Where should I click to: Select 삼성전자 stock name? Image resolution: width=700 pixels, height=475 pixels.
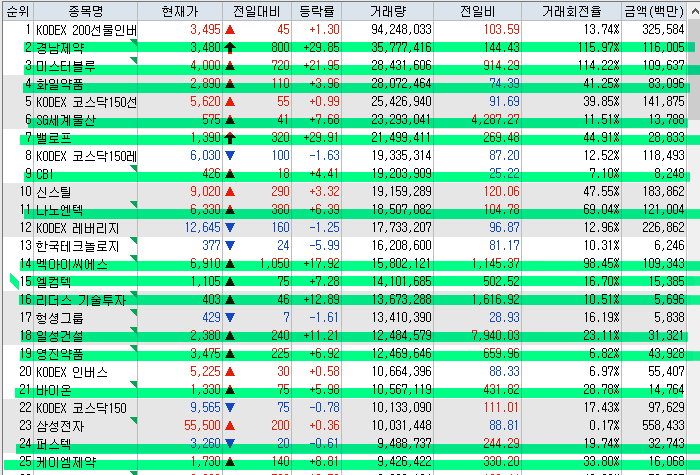(x=60, y=426)
